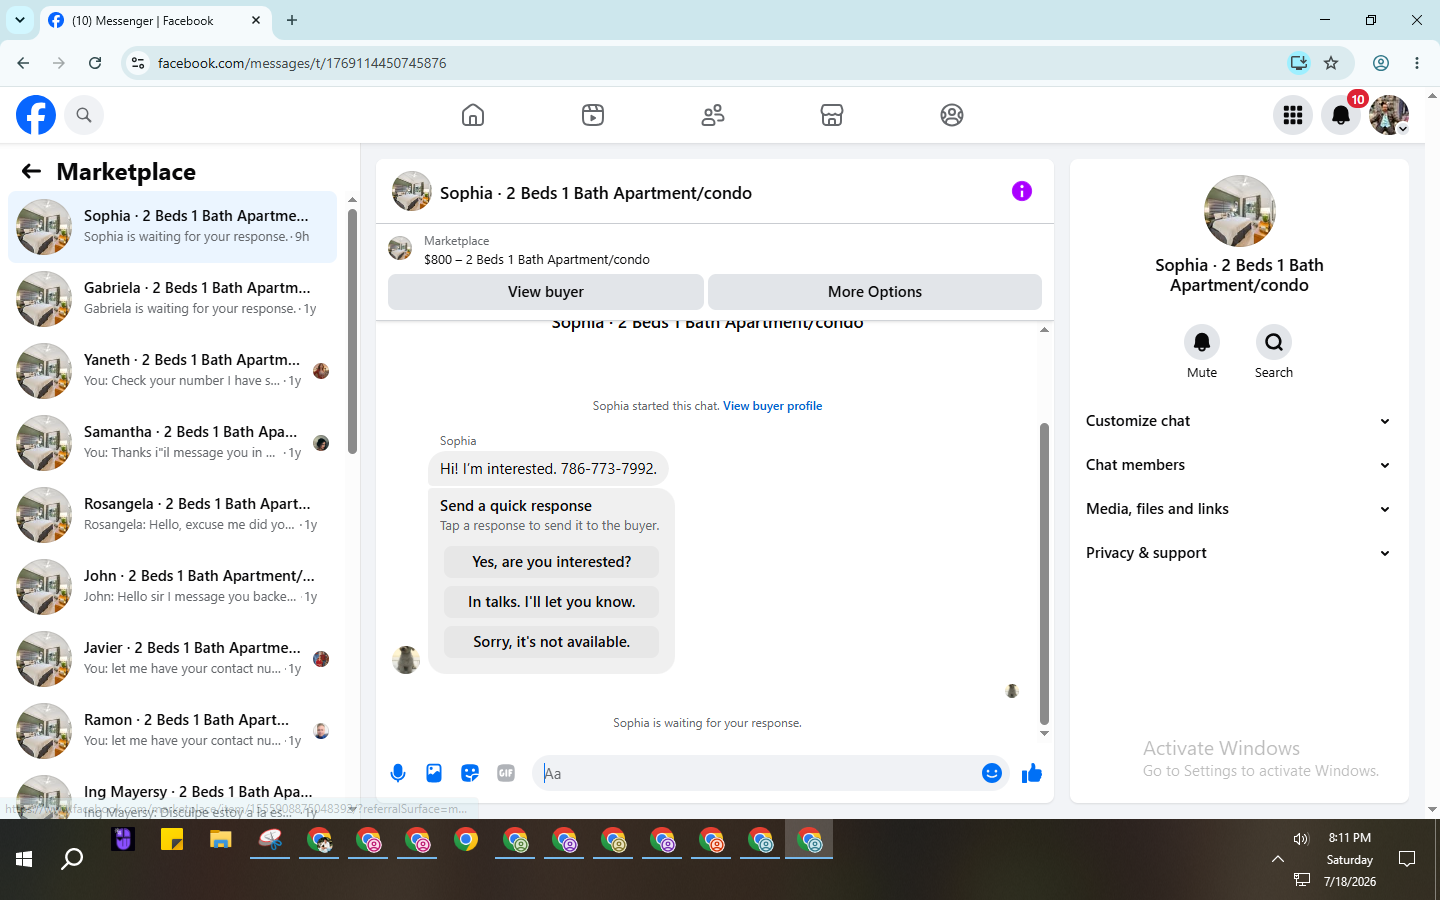Show hidden system tray icons
This screenshot has height=900, width=1440.
[1278, 859]
